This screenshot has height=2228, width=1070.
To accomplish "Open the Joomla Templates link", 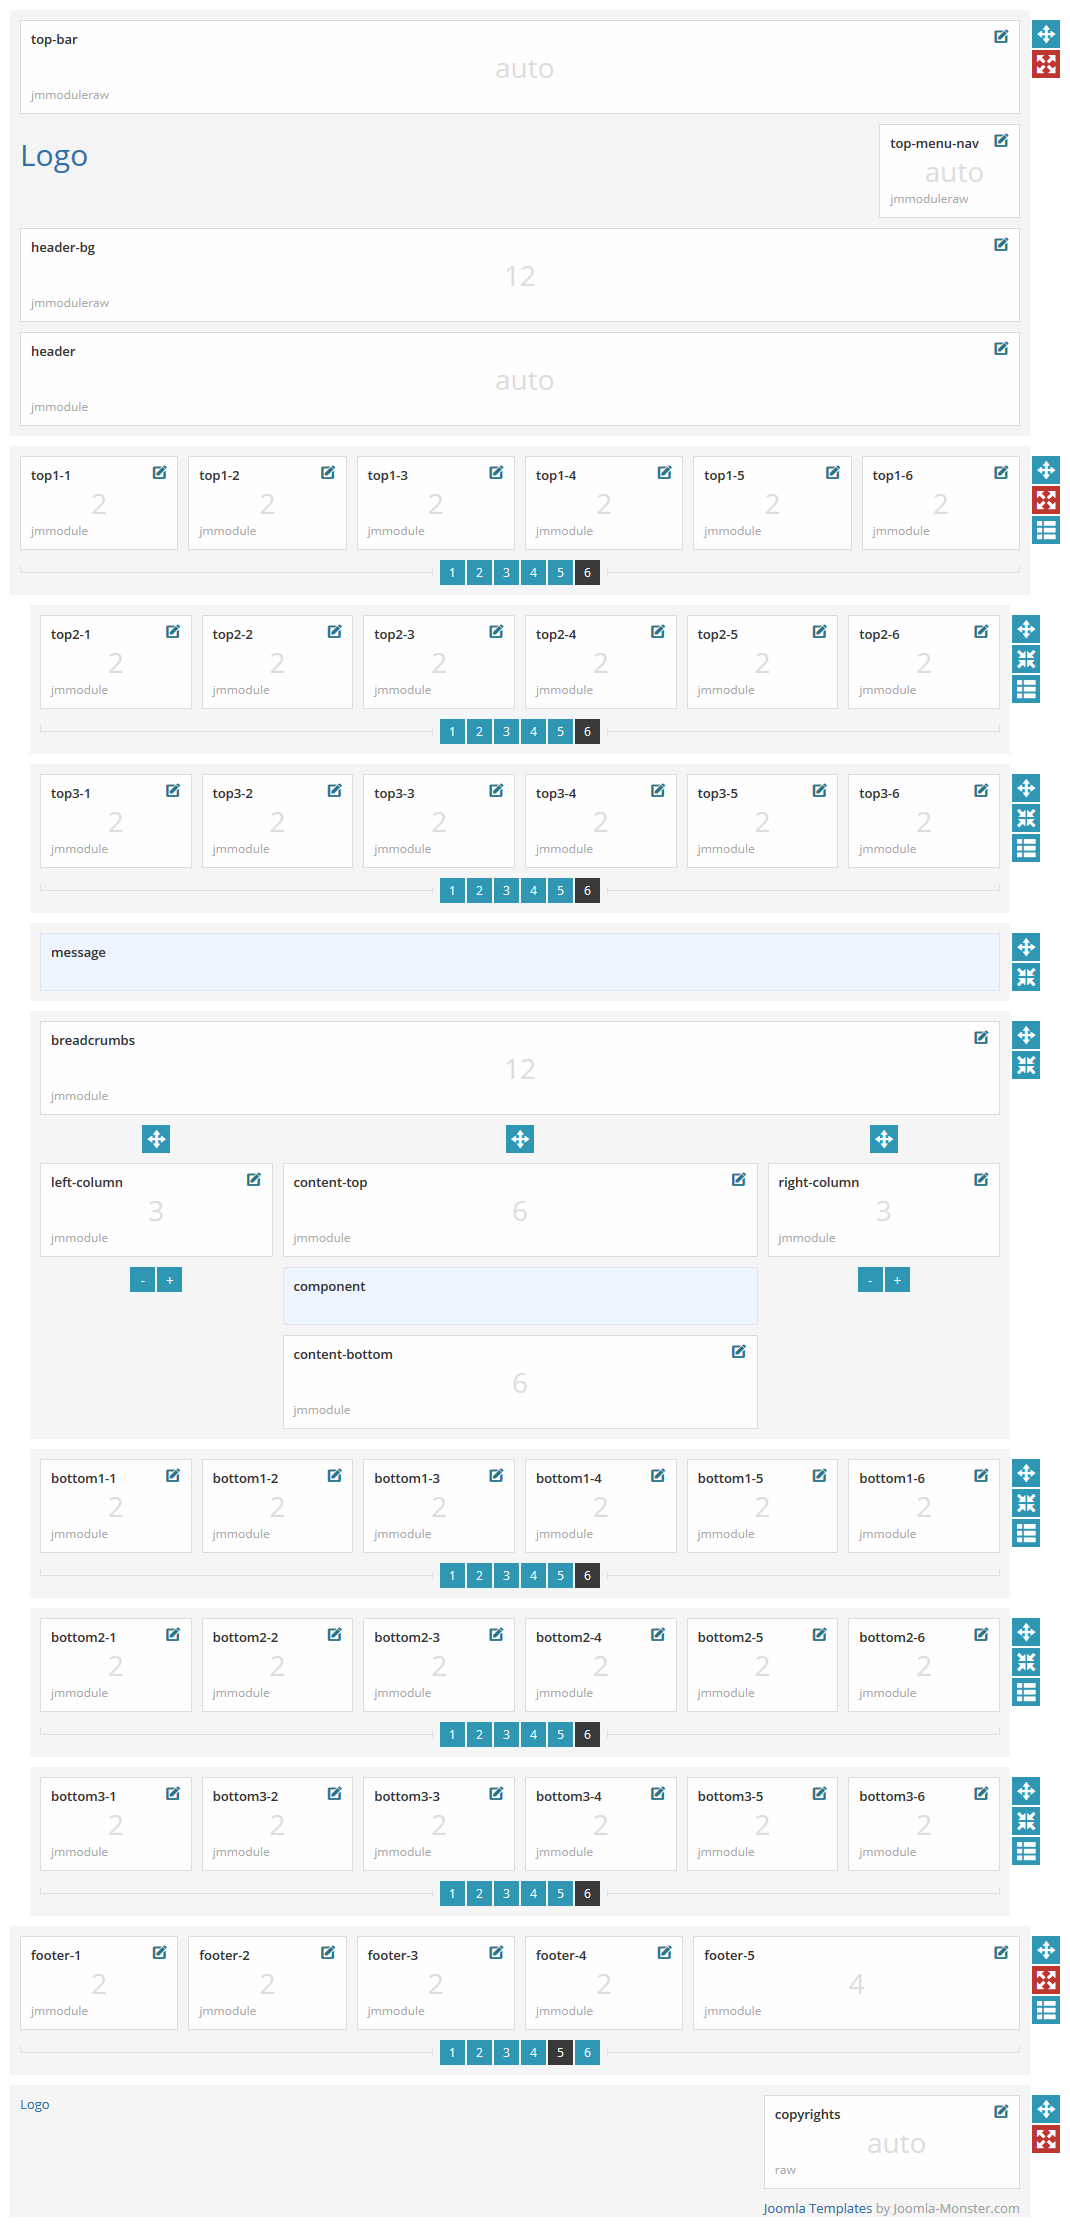I will pyautogui.click(x=817, y=2208).
